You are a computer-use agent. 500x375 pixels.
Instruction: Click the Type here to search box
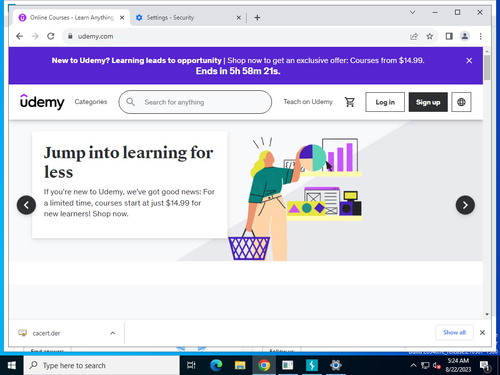pos(102,365)
